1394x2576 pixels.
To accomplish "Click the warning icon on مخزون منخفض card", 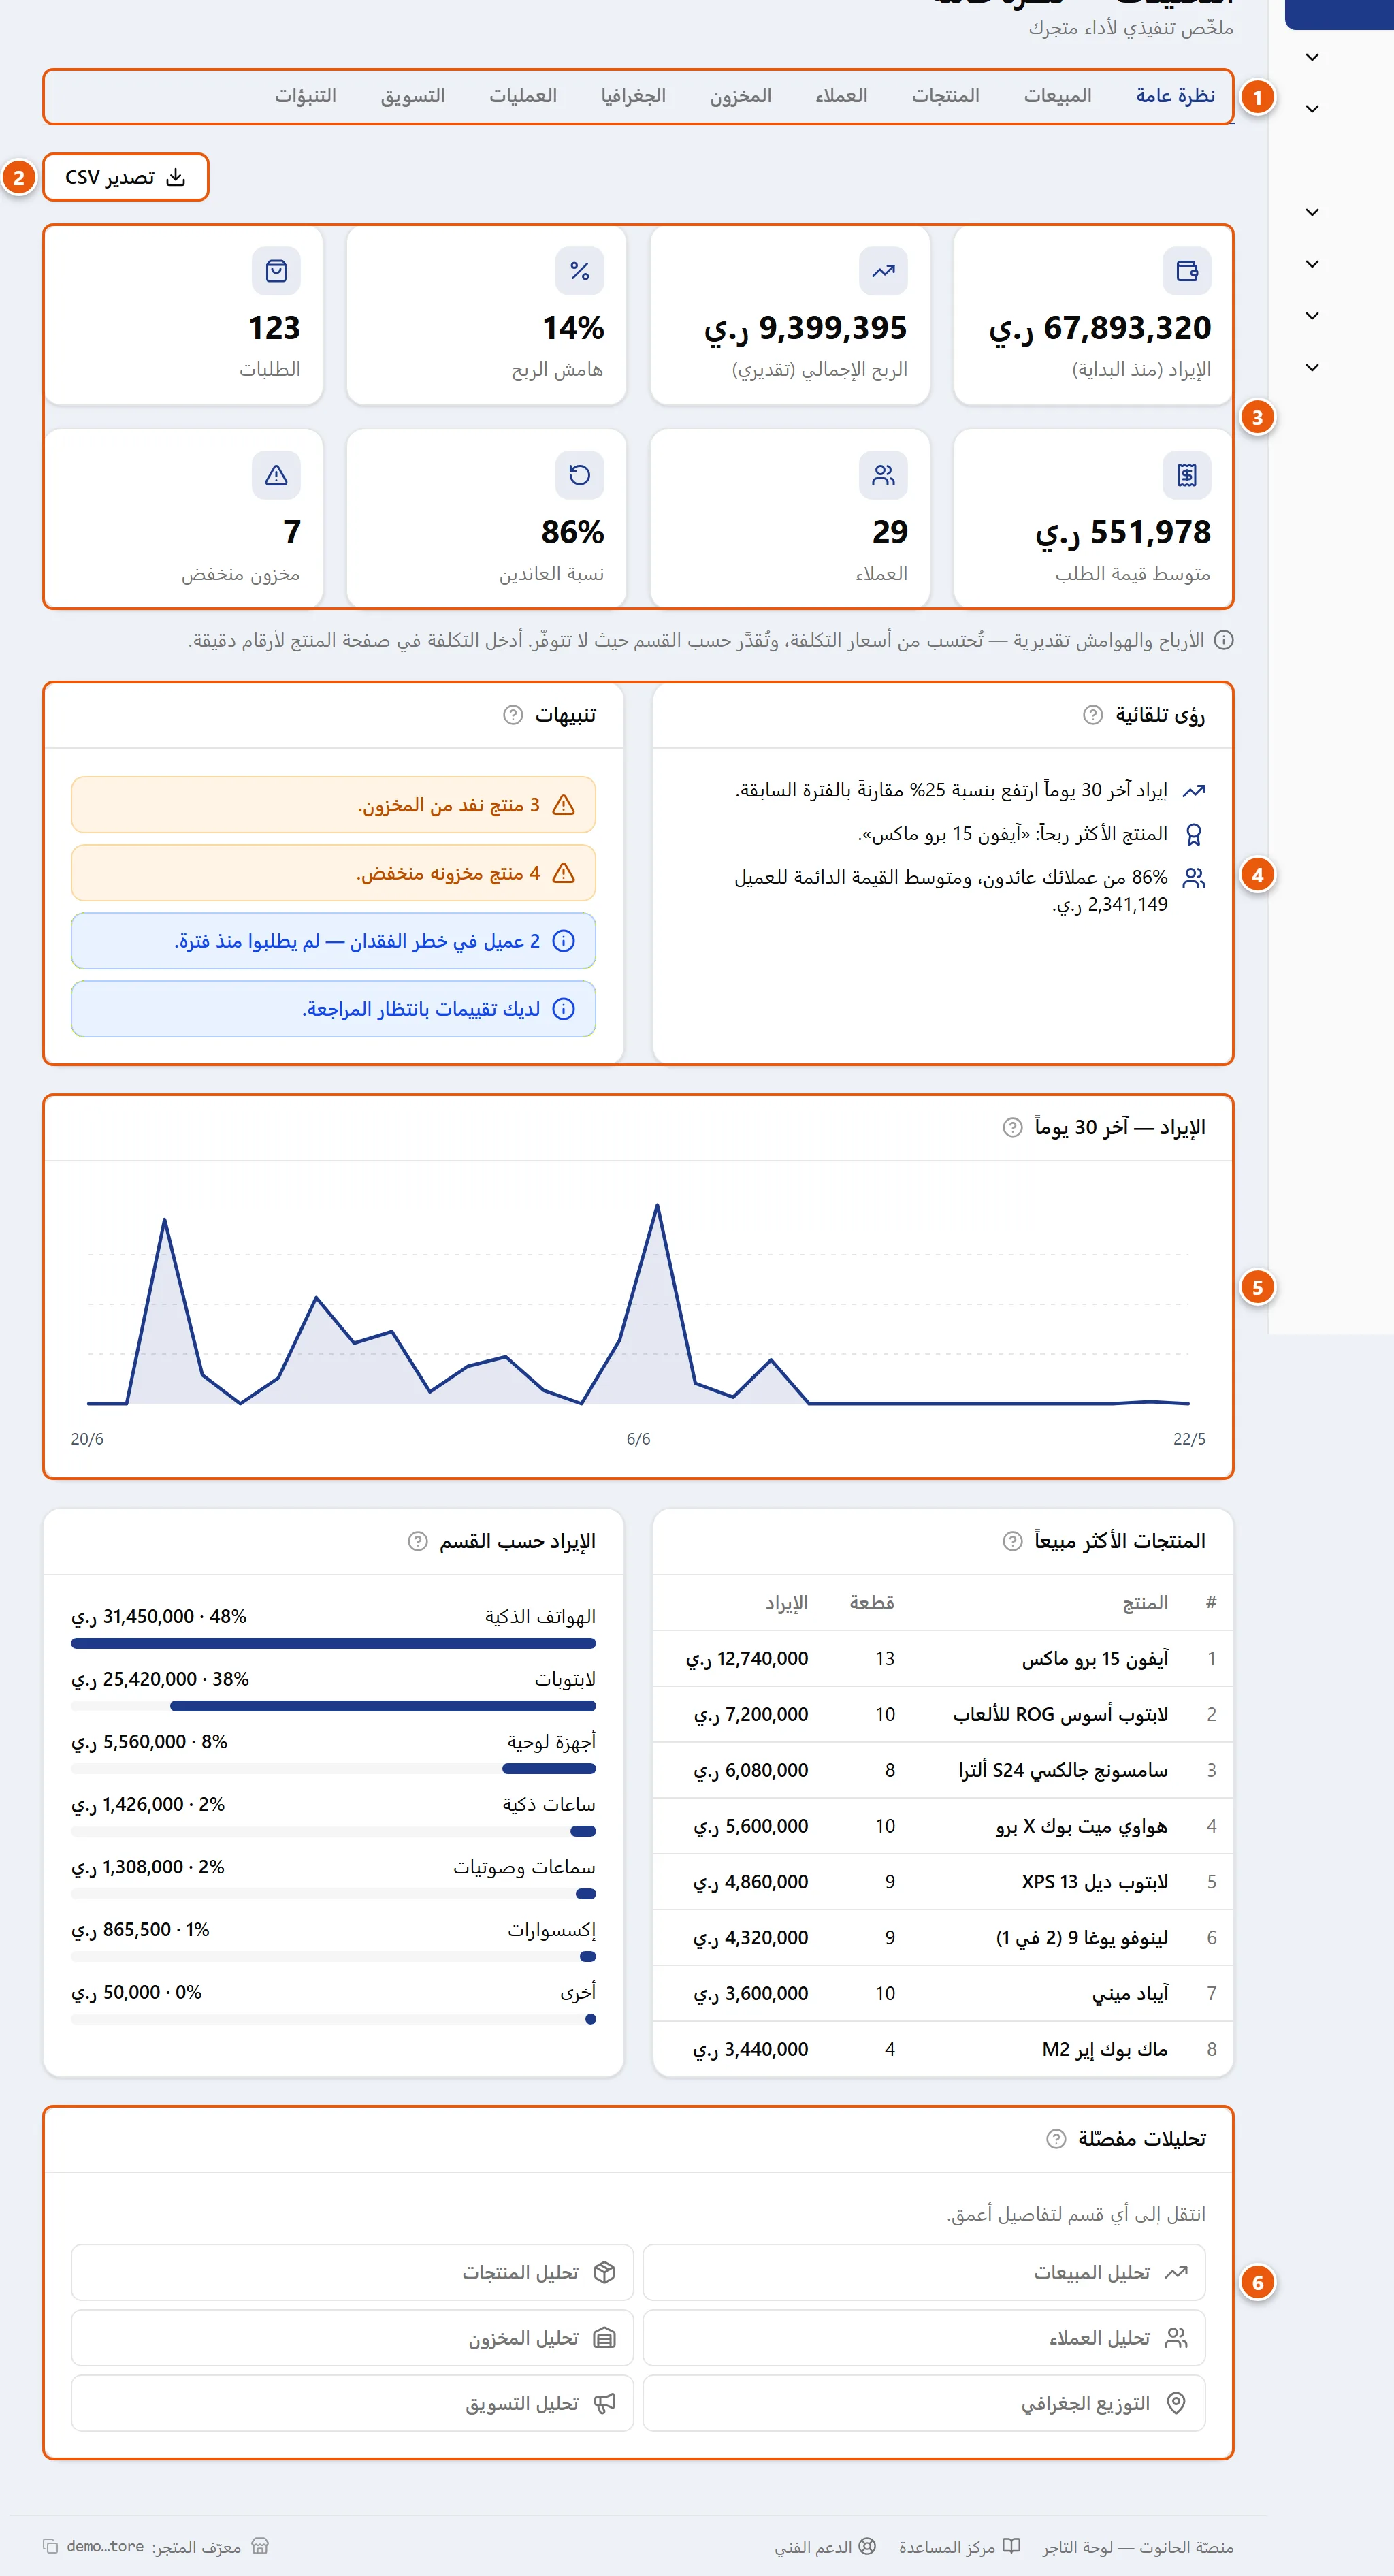I will [x=276, y=475].
